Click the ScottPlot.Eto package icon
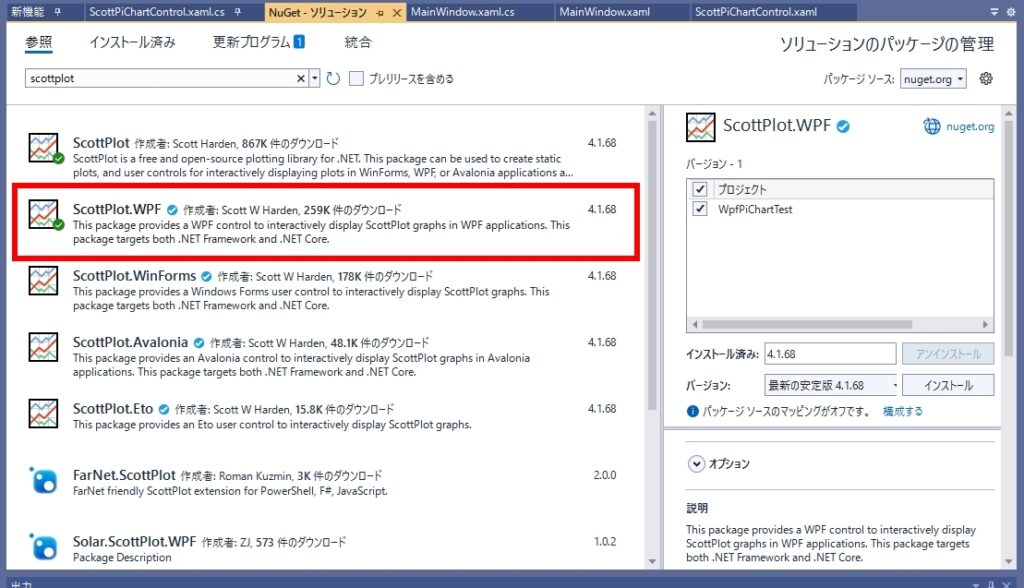Image resolution: width=1024 pixels, height=588 pixels. pos(43,414)
